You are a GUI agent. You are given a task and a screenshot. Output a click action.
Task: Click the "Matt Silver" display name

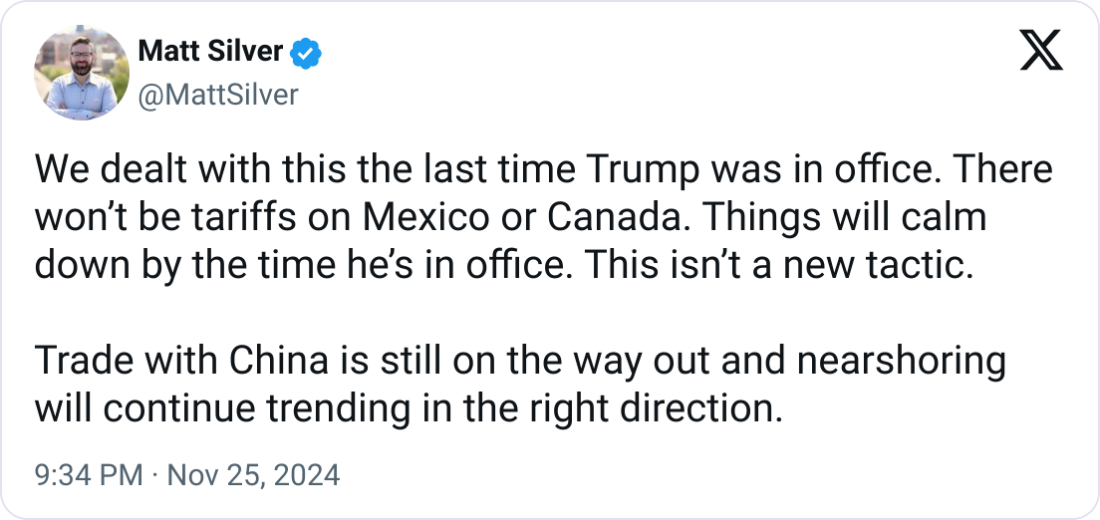pyautogui.click(x=210, y=52)
